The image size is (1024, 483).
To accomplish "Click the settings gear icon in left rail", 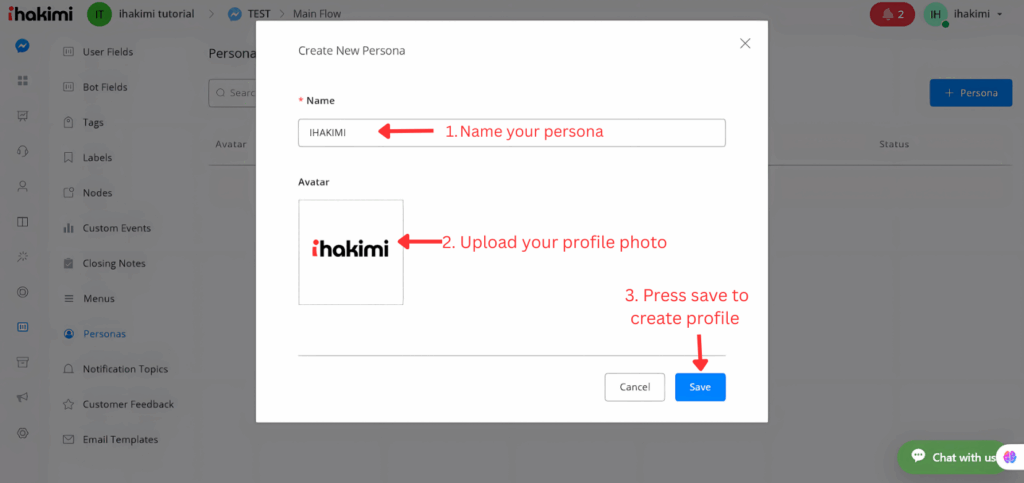I will [22, 433].
